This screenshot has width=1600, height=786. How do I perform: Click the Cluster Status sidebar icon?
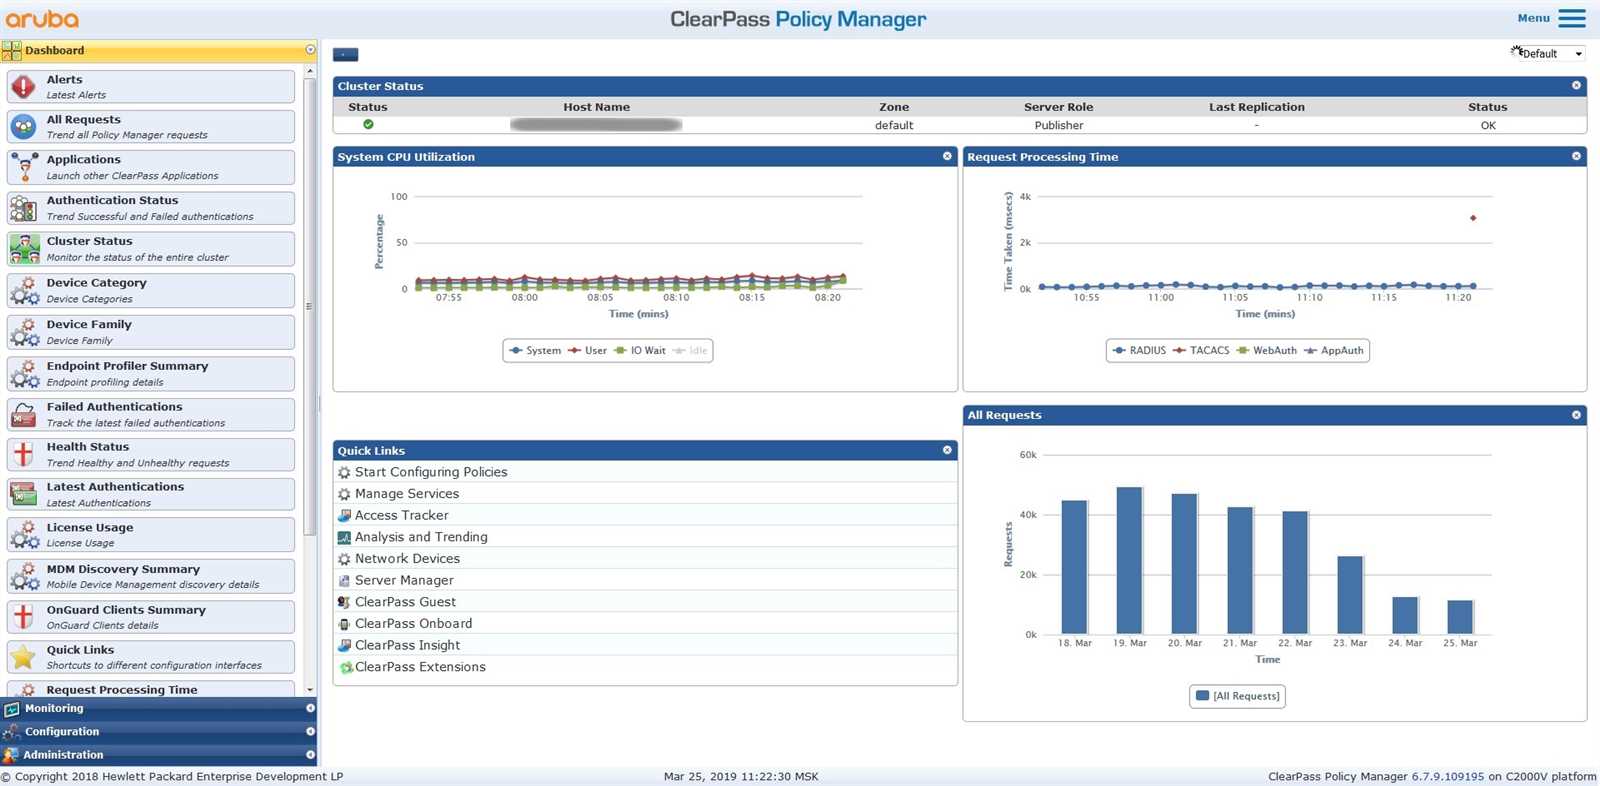[x=23, y=249]
